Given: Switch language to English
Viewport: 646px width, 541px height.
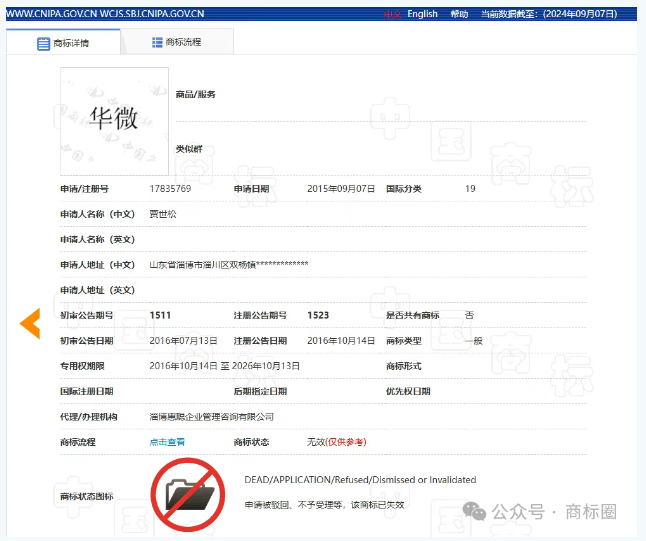Looking at the screenshot, I should coord(422,14).
